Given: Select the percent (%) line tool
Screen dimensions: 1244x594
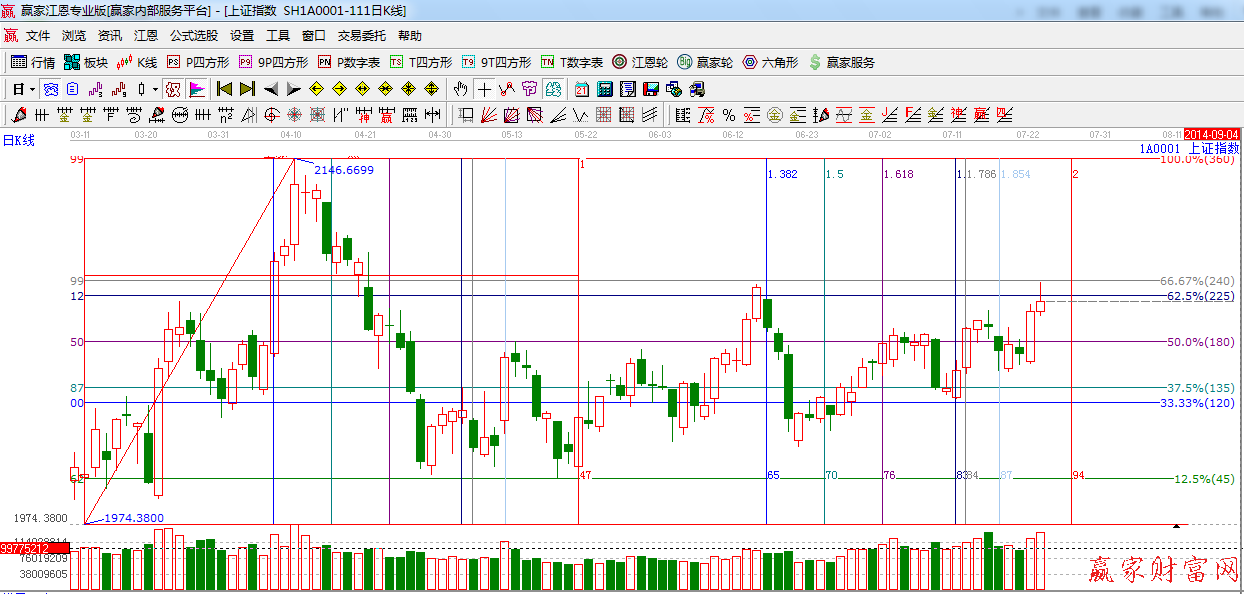Looking at the screenshot, I should 728,115.
